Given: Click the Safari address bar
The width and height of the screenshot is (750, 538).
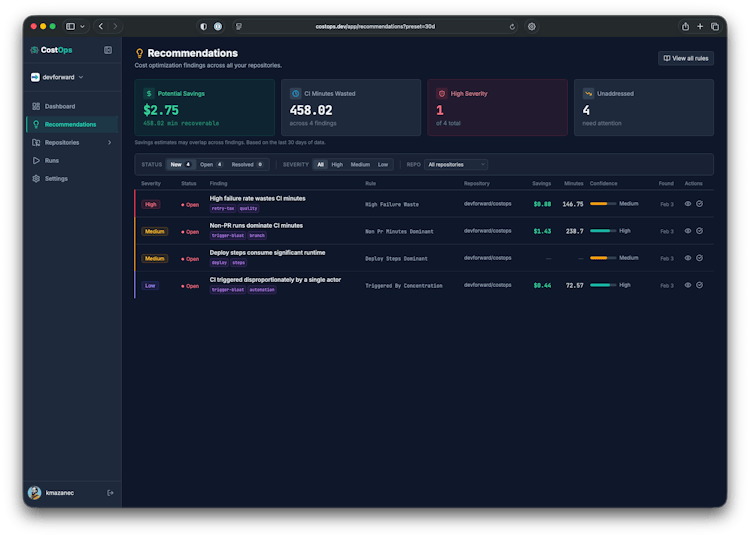Looking at the screenshot, I should coord(375,27).
